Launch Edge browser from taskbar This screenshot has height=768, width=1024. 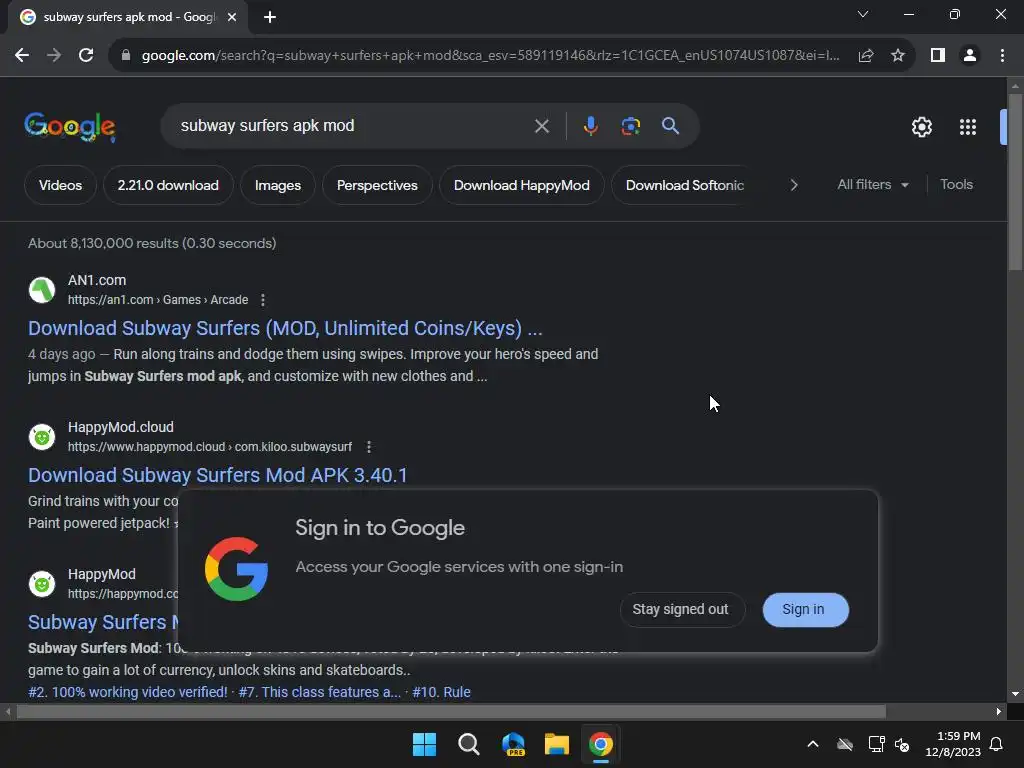[513, 744]
